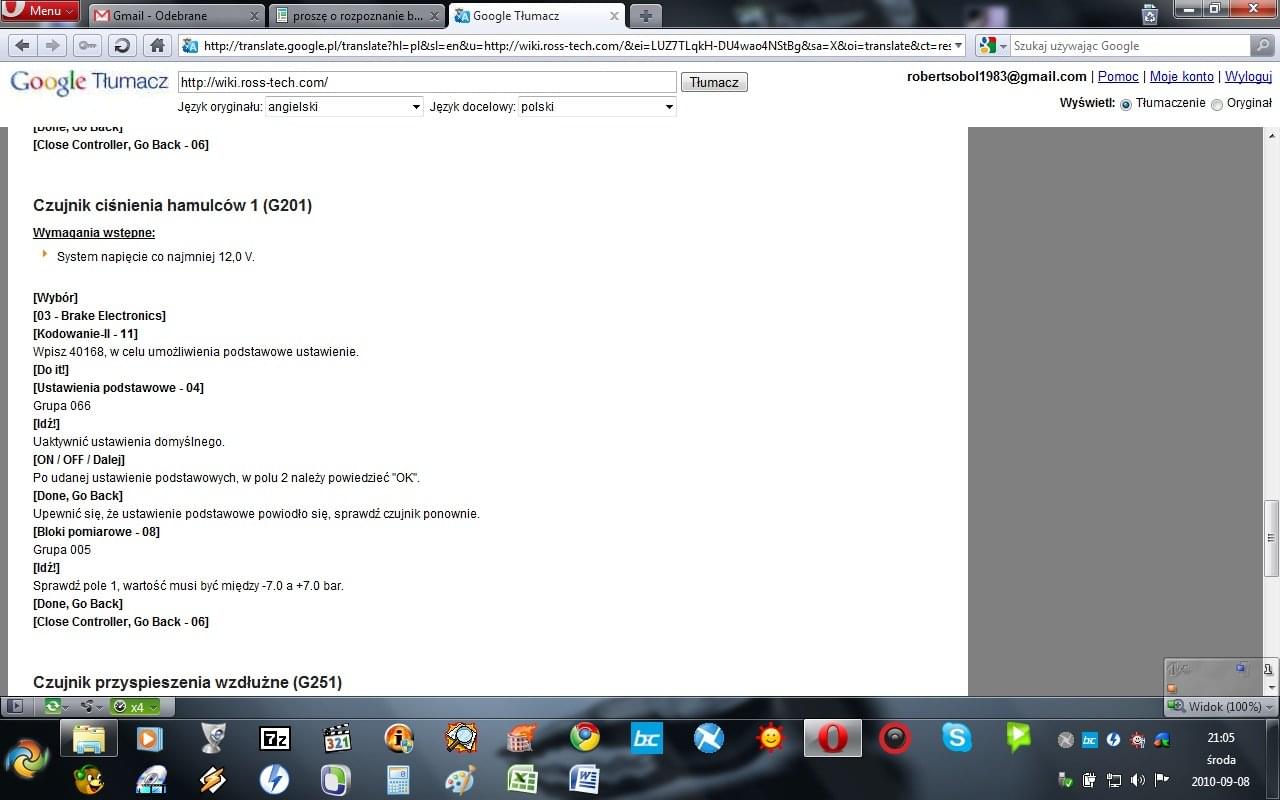
Task: Toggle the Opera panel sidebar button
Action: tap(14, 706)
